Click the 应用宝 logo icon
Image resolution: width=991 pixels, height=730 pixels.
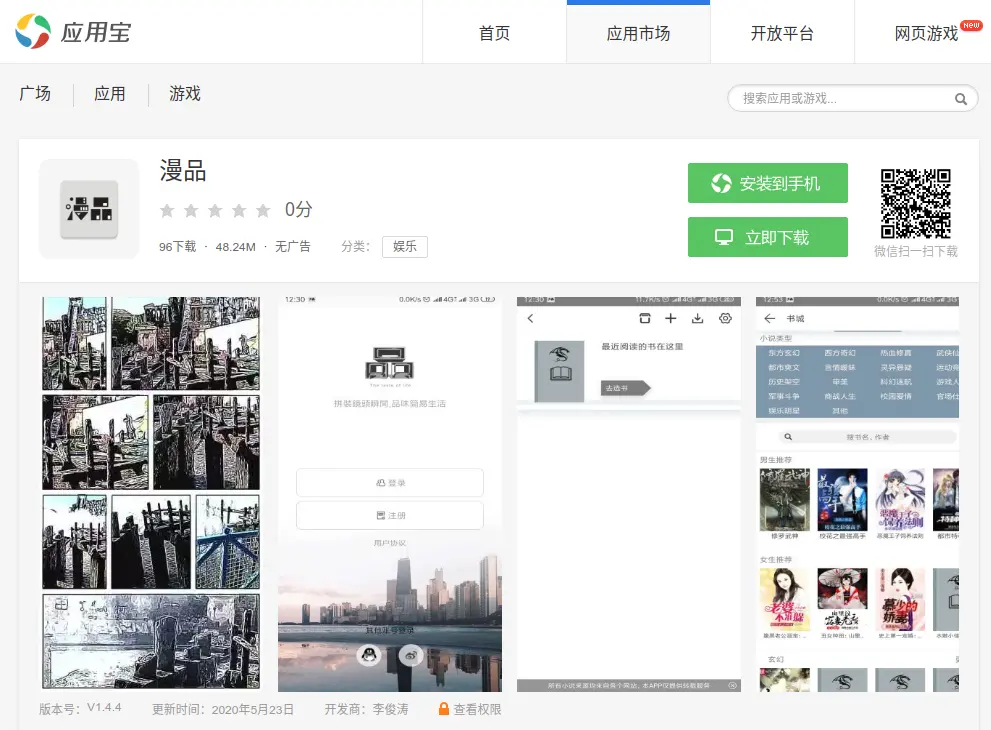[x=33, y=32]
